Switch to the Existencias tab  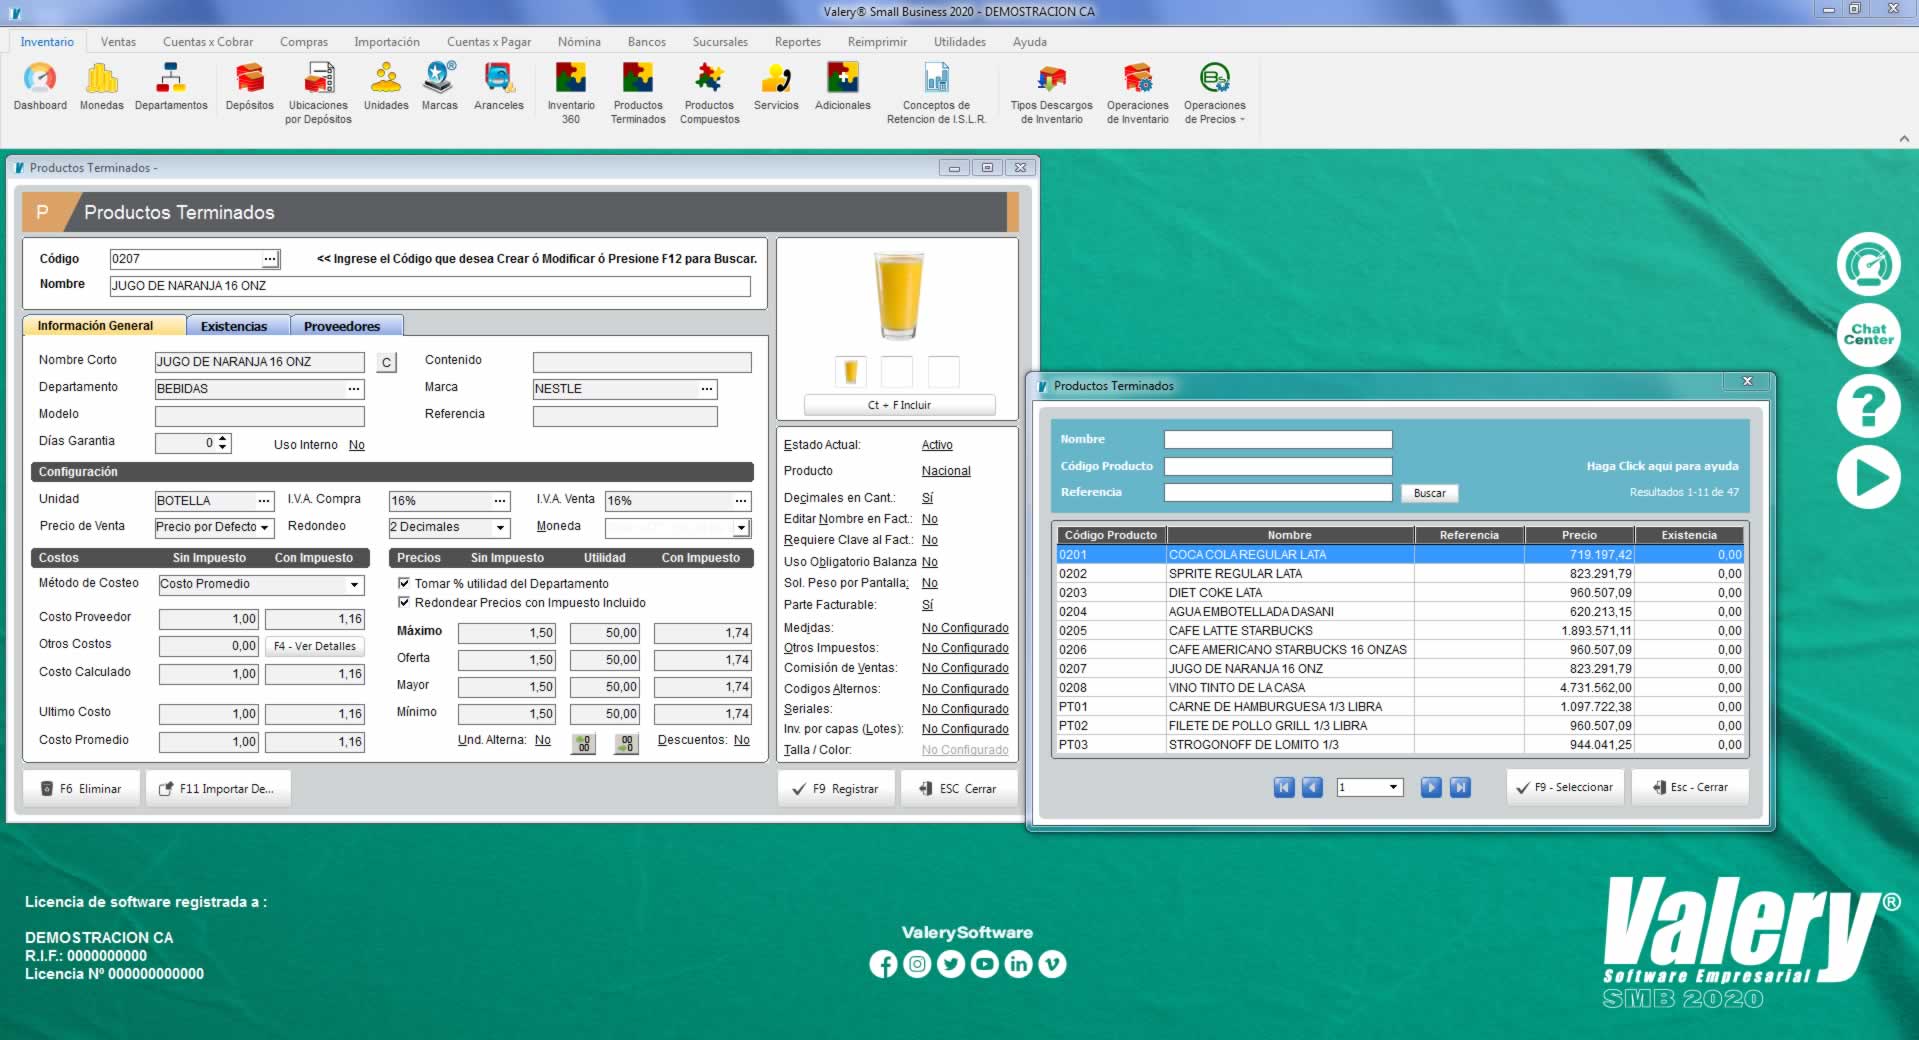pyautogui.click(x=236, y=326)
